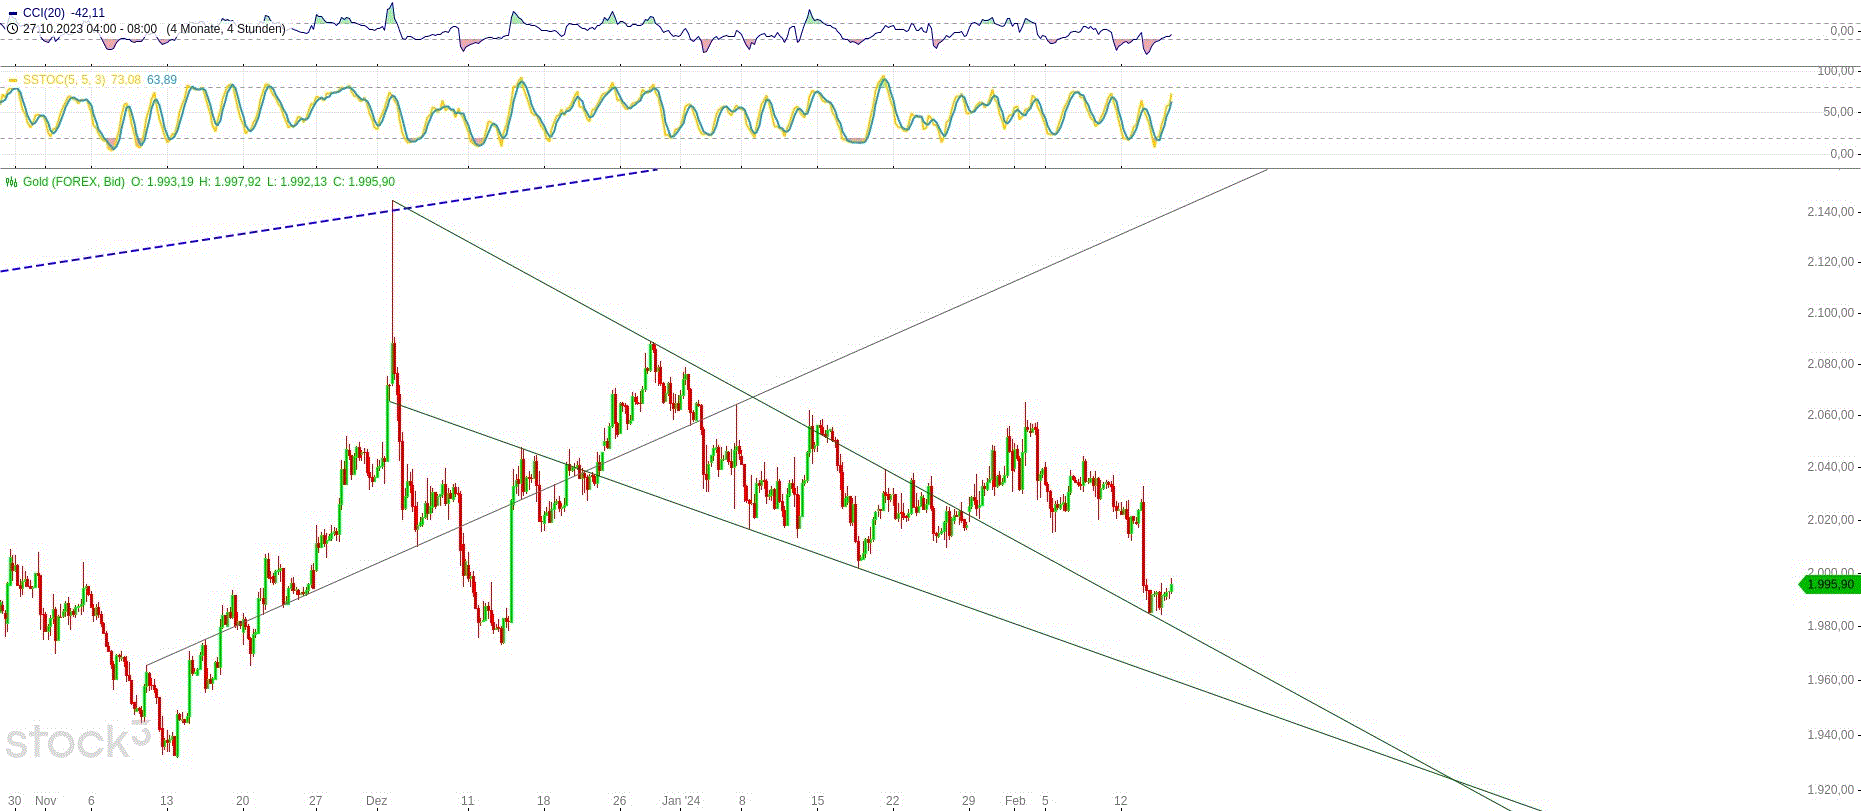Viewport: 1861px width, 811px height.
Task: Click the date axis label 18
Action: pyautogui.click(x=544, y=801)
